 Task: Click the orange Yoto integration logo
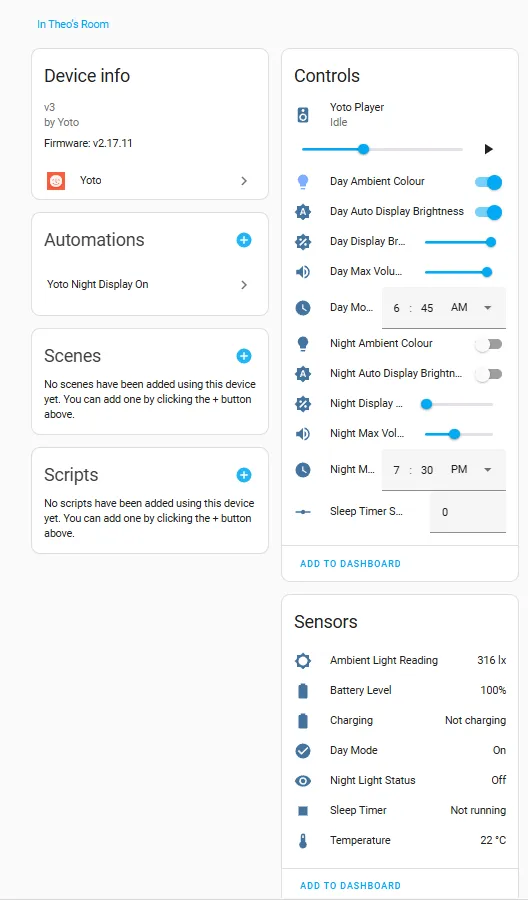56,181
